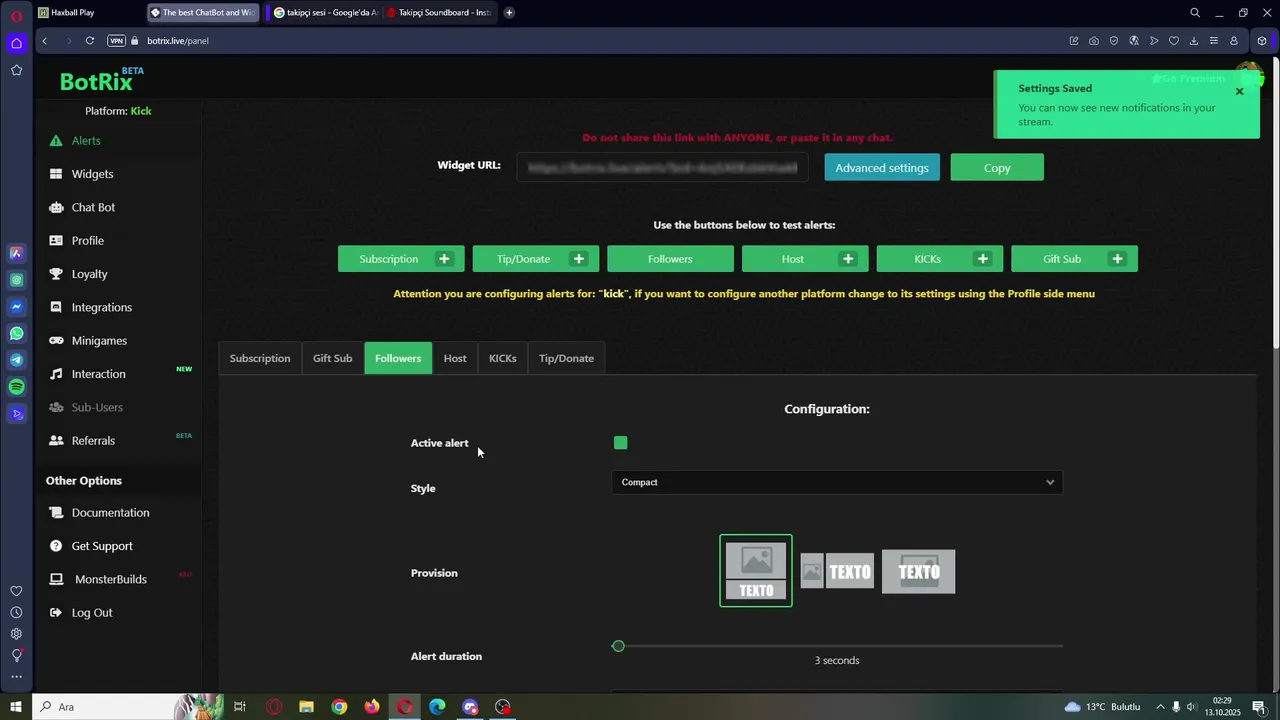Open the Style dropdown showing Compact
Screen dimensions: 1280x720
pyautogui.click(x=837, y=482)
